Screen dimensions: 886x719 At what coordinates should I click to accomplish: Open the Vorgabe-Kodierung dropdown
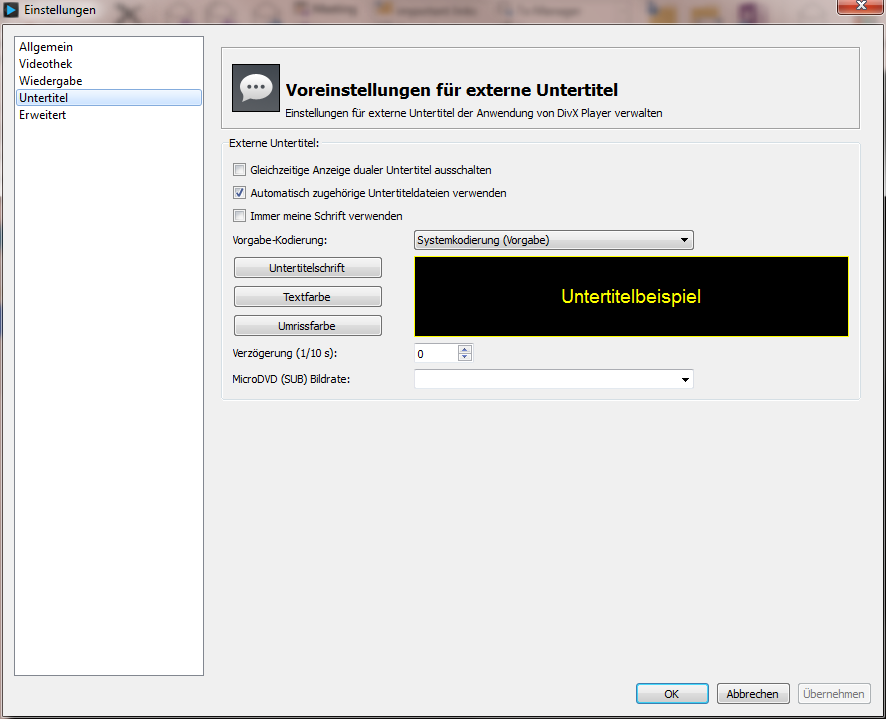tap(554, 240)
